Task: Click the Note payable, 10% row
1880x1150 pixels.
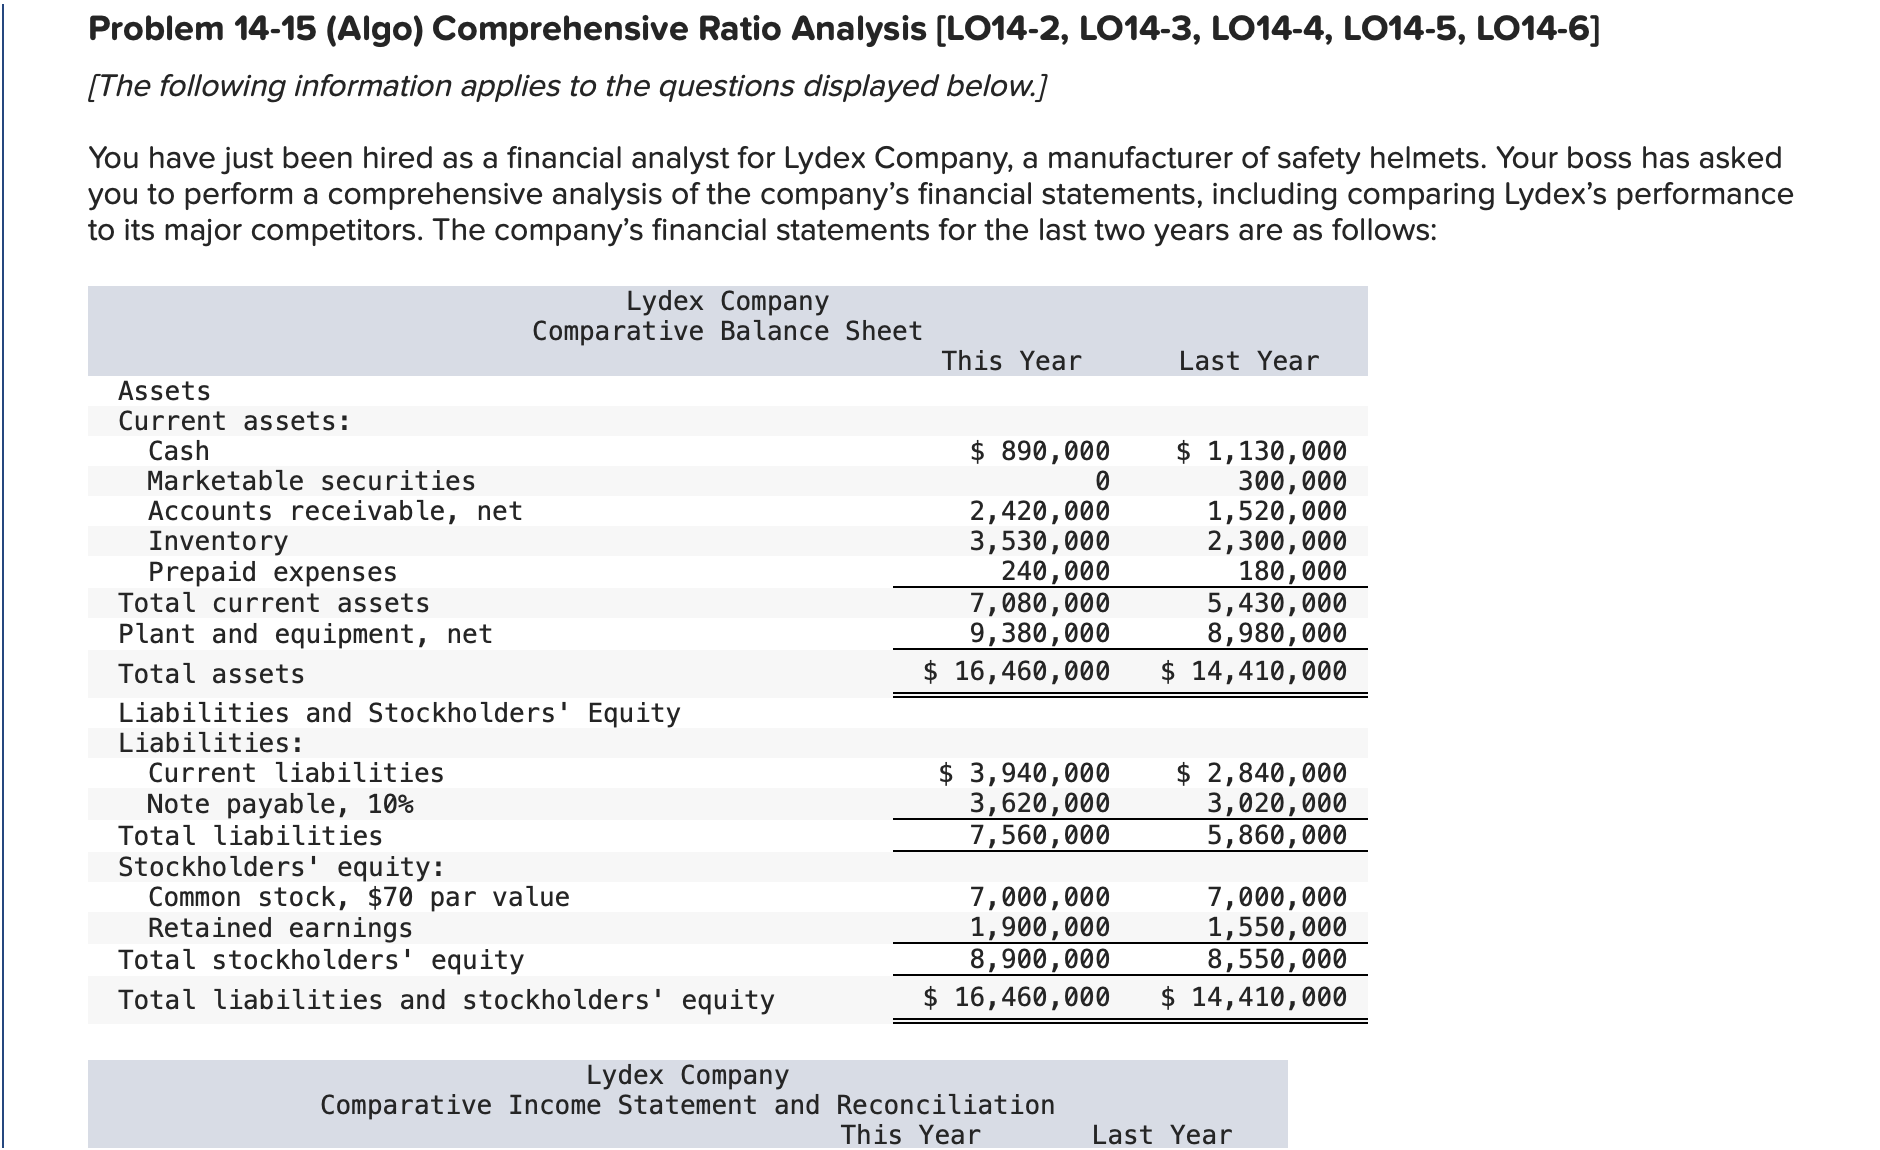Action: pos(281,803)
